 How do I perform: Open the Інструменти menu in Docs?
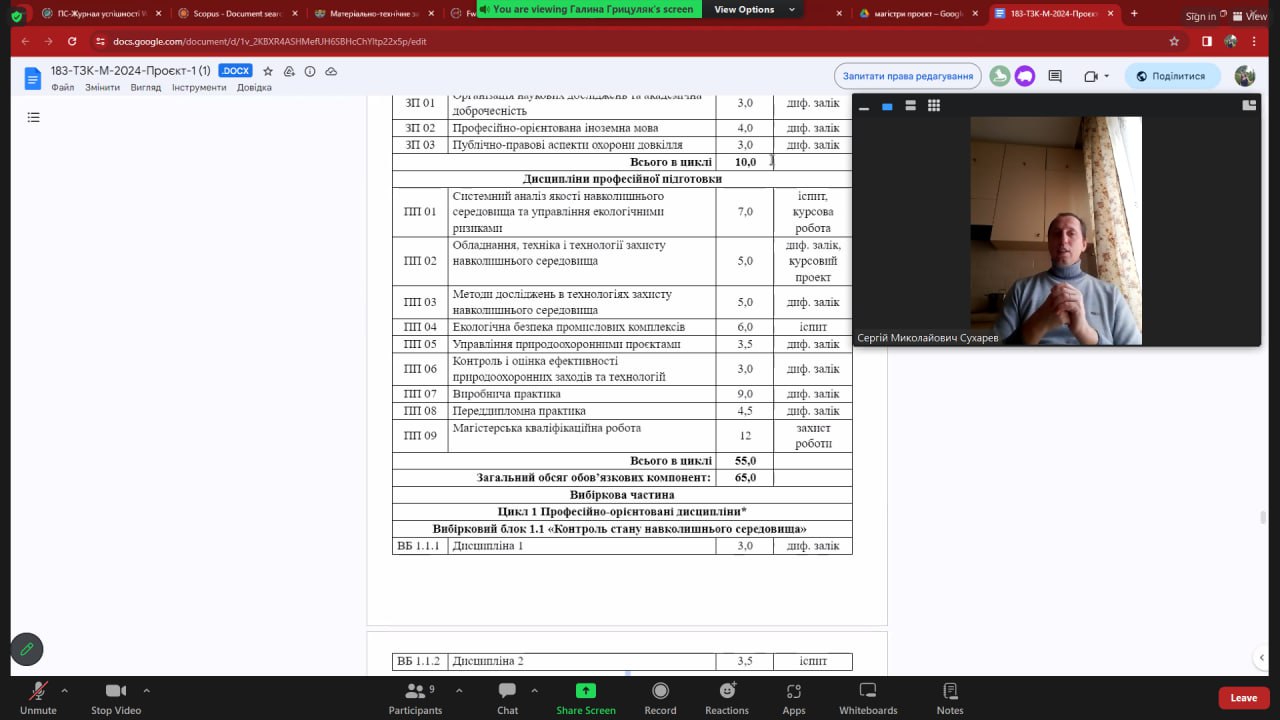coord(199,88)
